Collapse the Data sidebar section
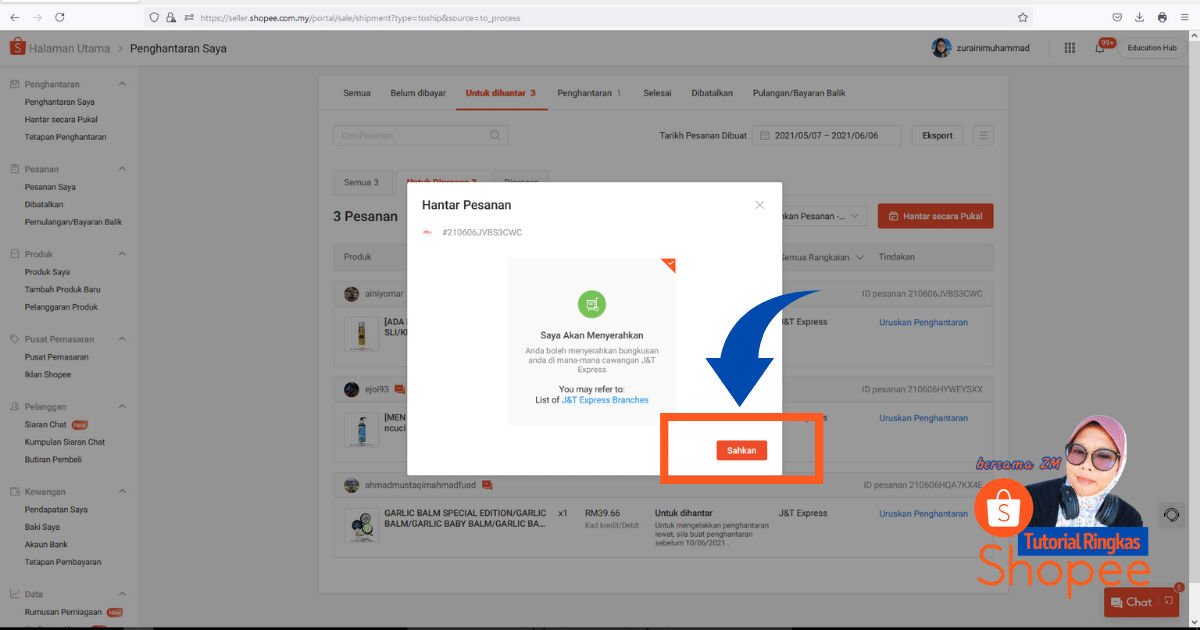Screen dimensions: 1200x630 122,594
